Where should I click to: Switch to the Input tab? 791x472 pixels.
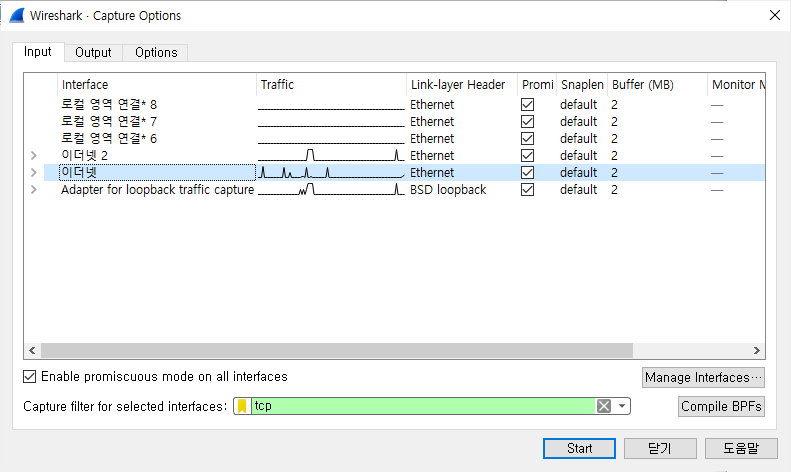pos(38,52)
